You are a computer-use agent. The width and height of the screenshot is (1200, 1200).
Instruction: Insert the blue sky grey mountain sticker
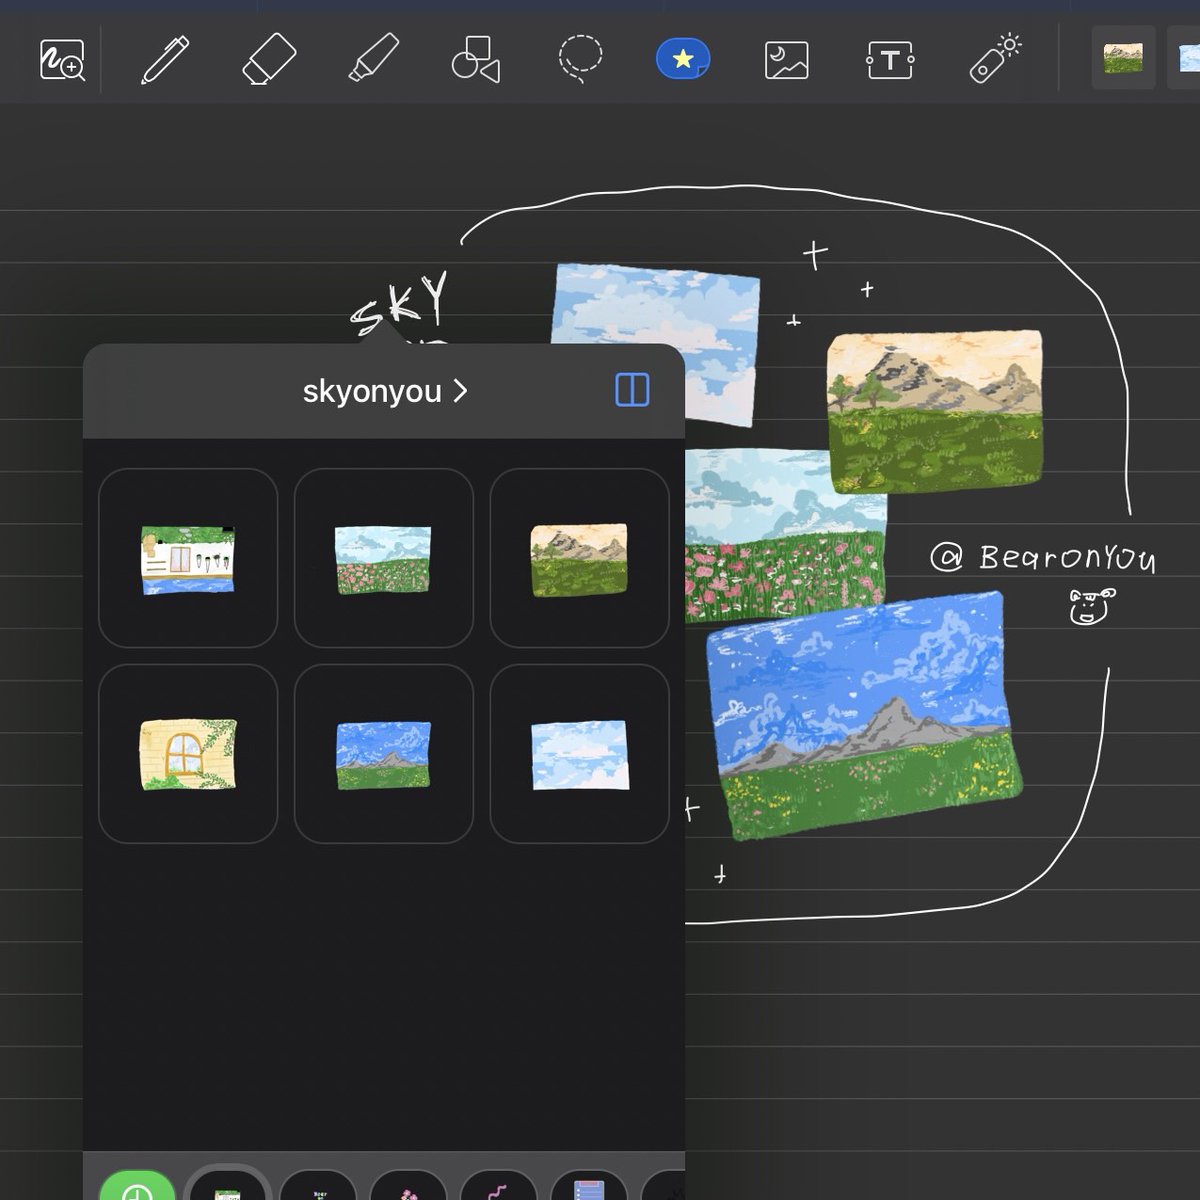[383, 754]
